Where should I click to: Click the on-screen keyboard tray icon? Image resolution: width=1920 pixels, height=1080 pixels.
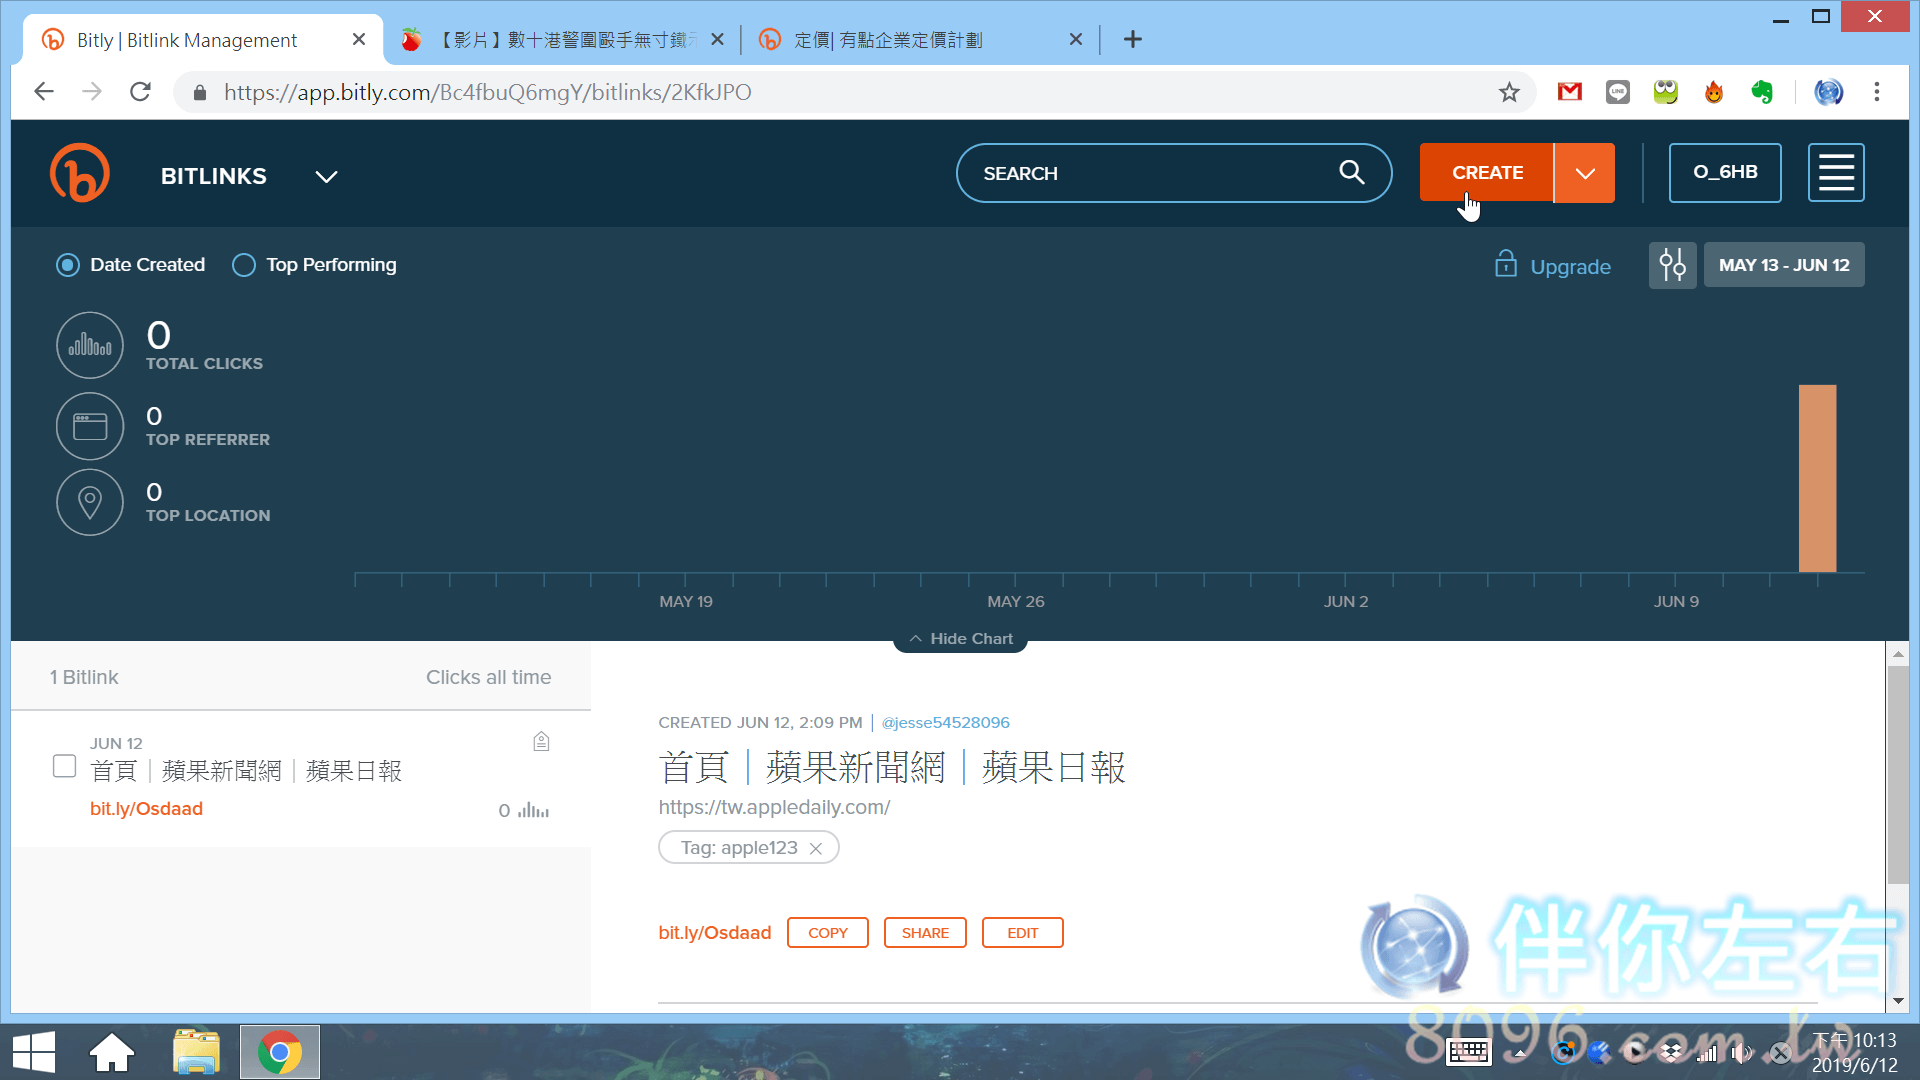1469,1052
